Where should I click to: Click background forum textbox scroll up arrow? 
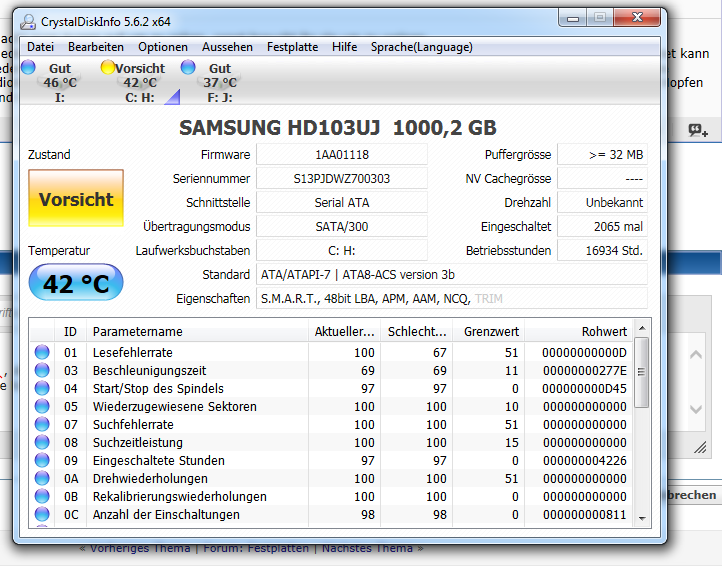[696, 354]
